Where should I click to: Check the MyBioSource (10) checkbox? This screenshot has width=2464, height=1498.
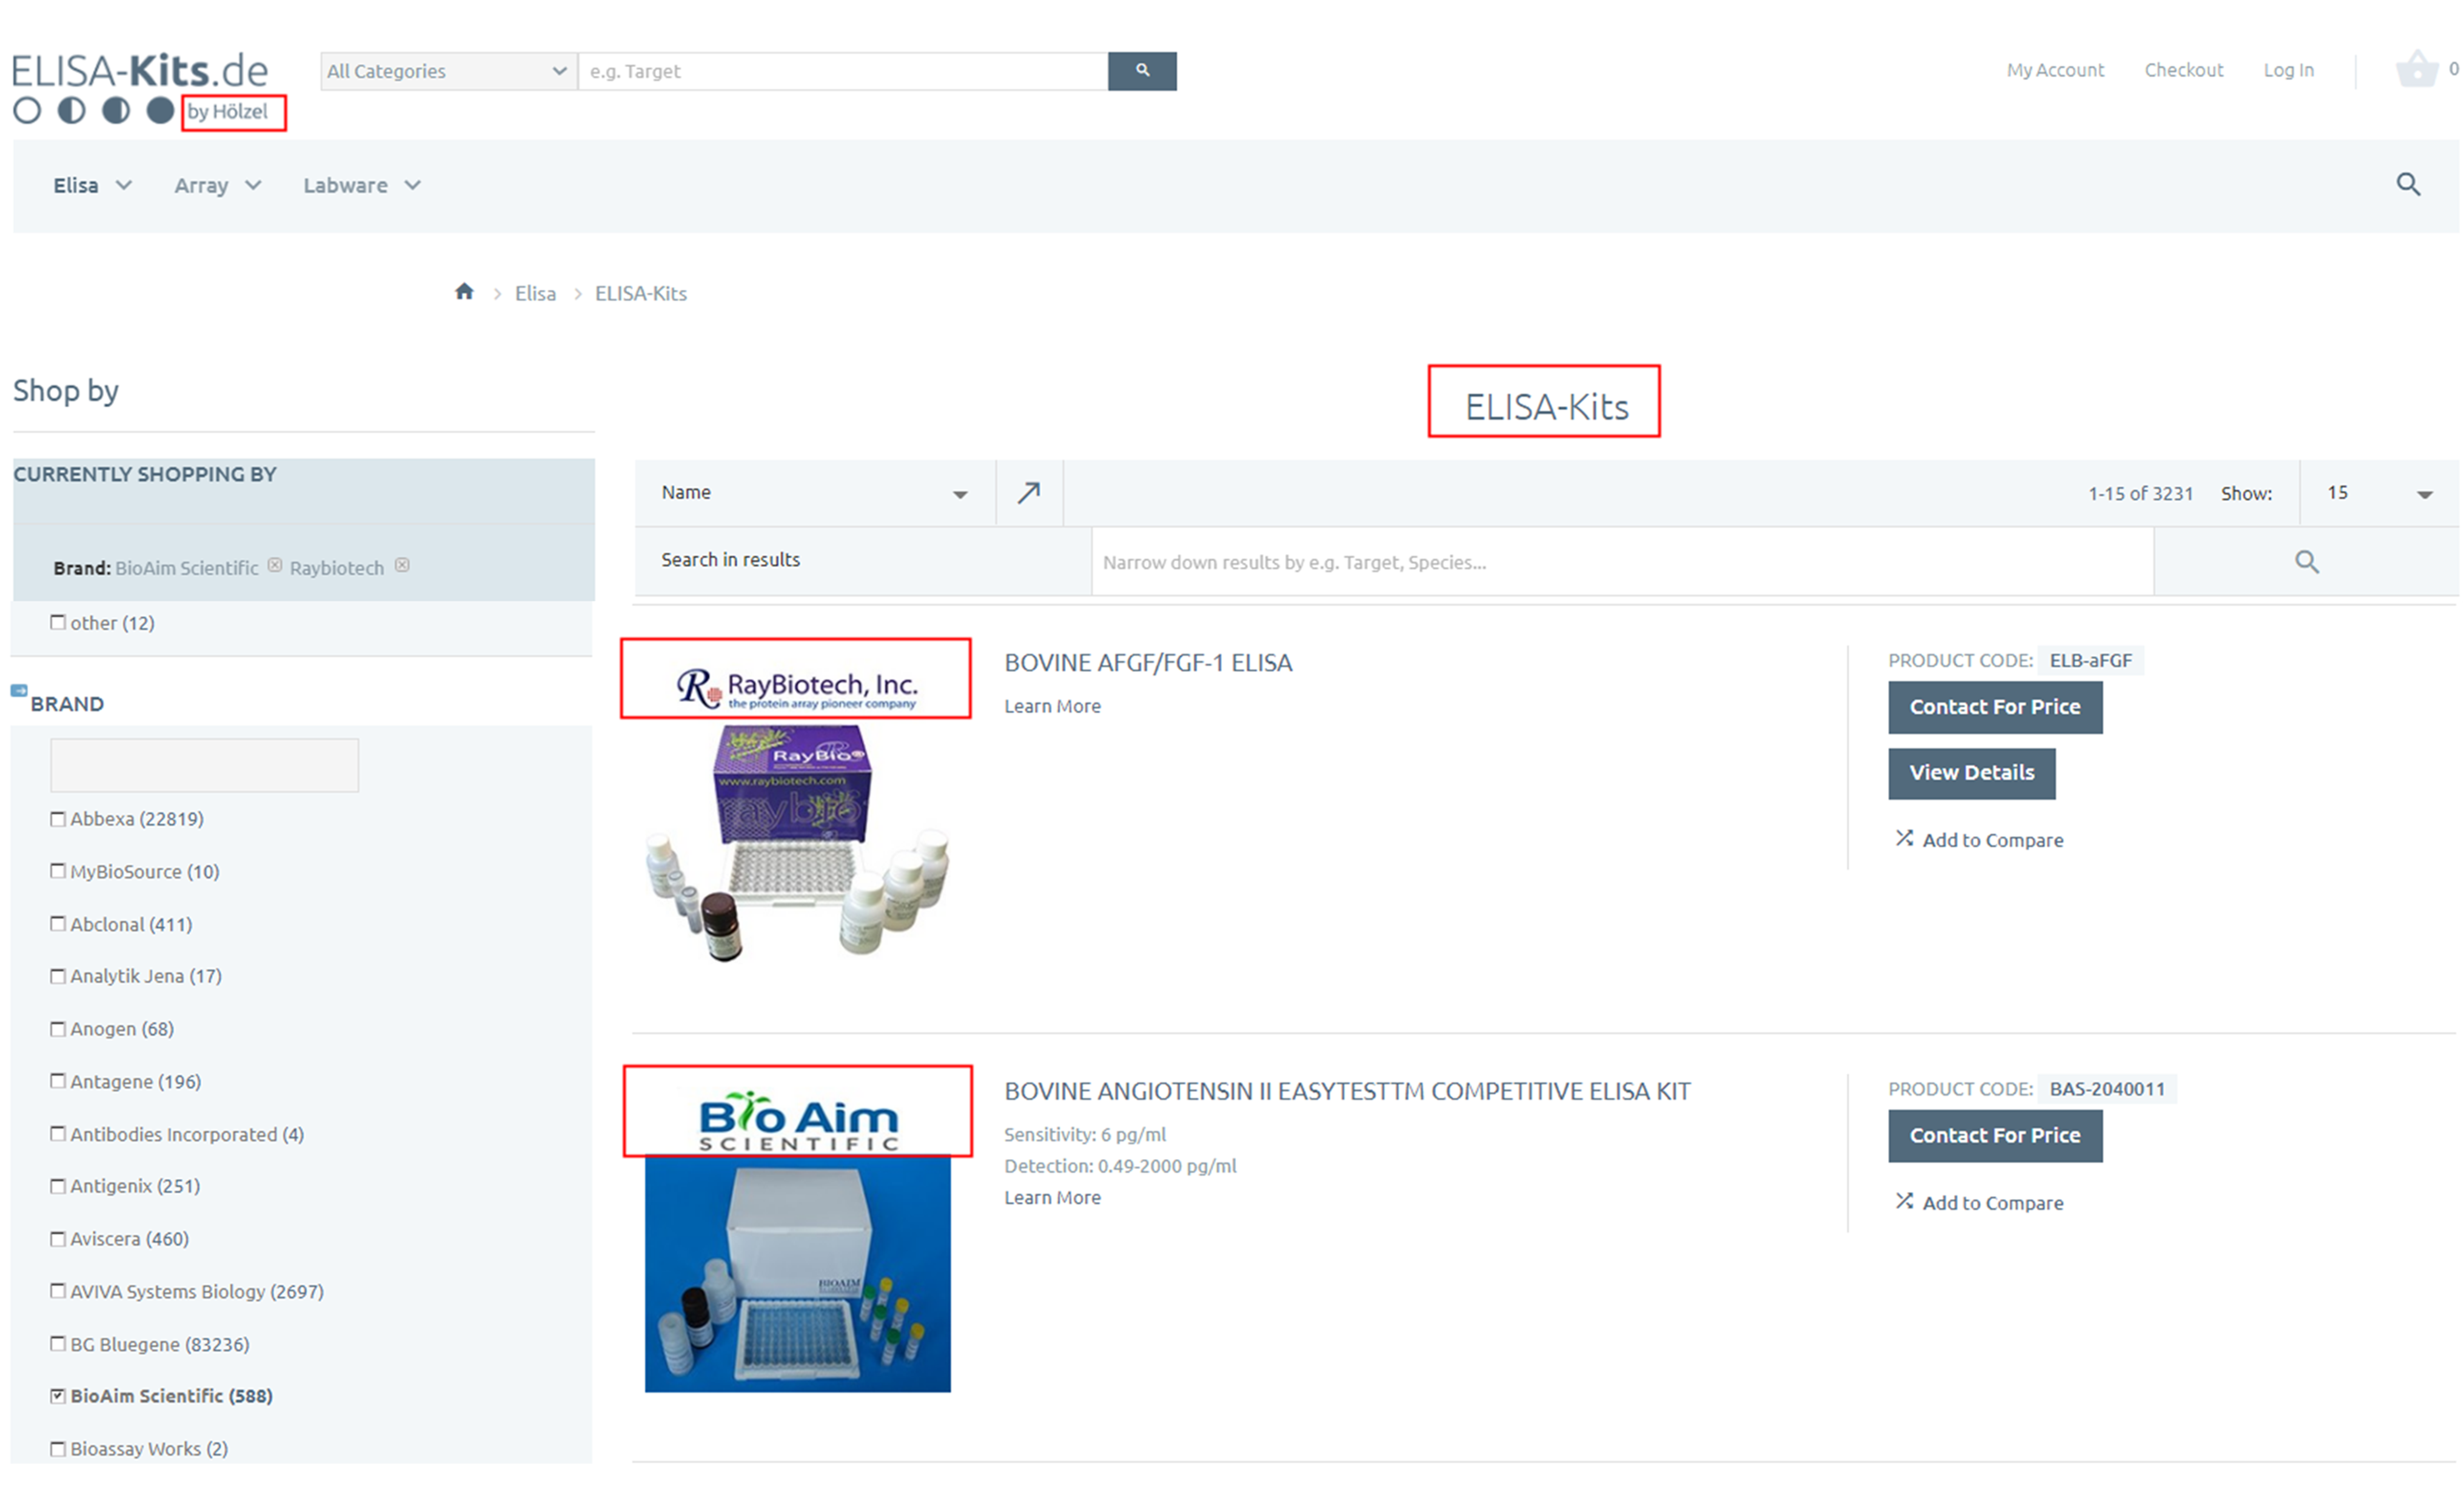(58, 871)
